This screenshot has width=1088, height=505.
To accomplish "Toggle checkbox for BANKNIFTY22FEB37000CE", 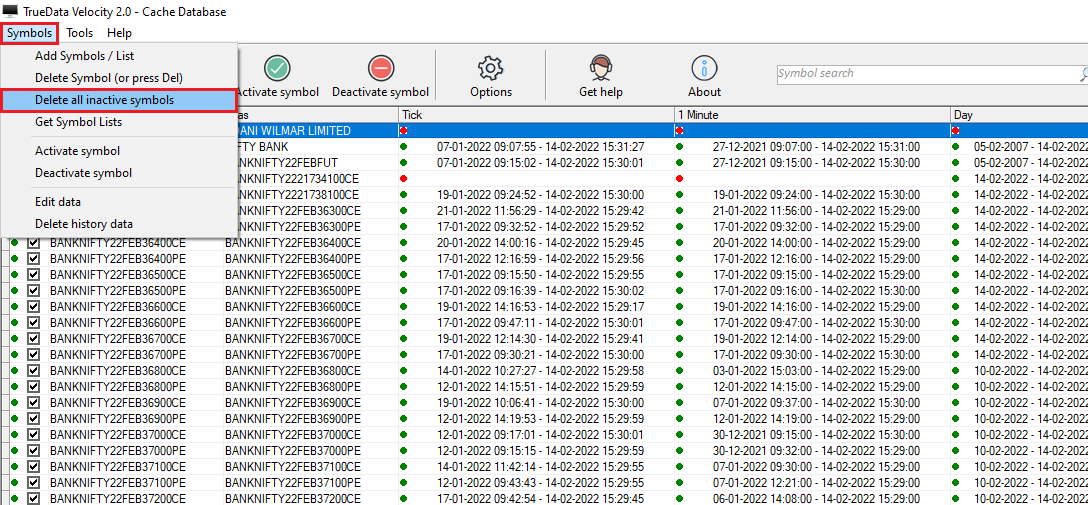I will 33,434.
